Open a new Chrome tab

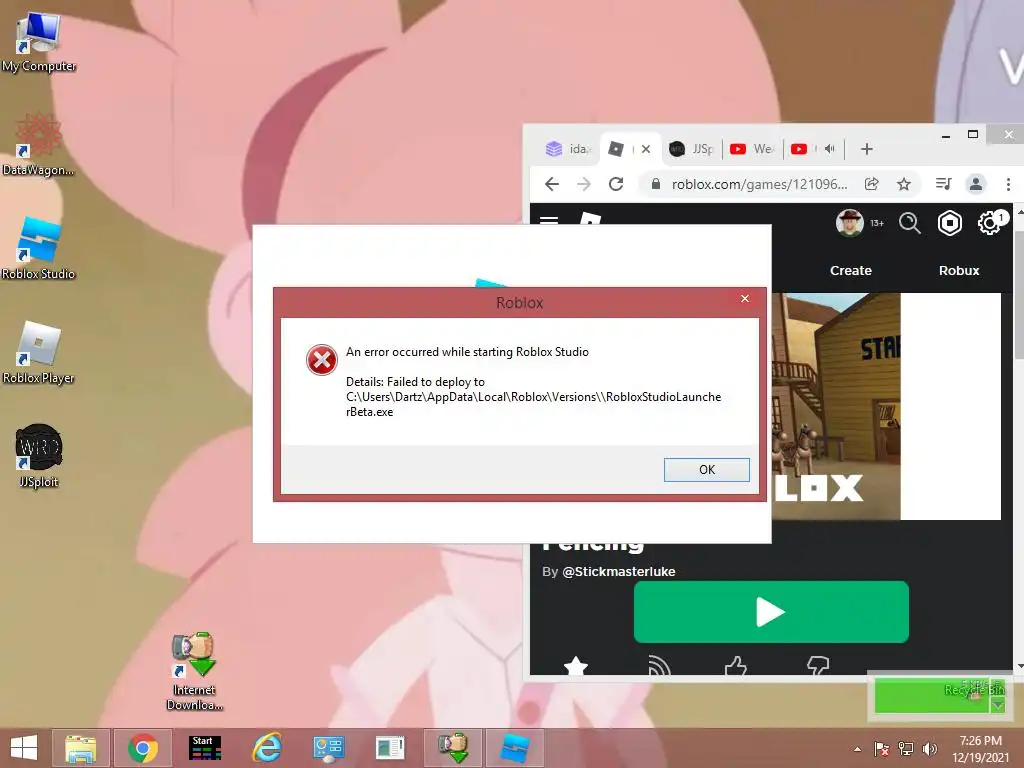pyautogui.click(x=867, y=149)
